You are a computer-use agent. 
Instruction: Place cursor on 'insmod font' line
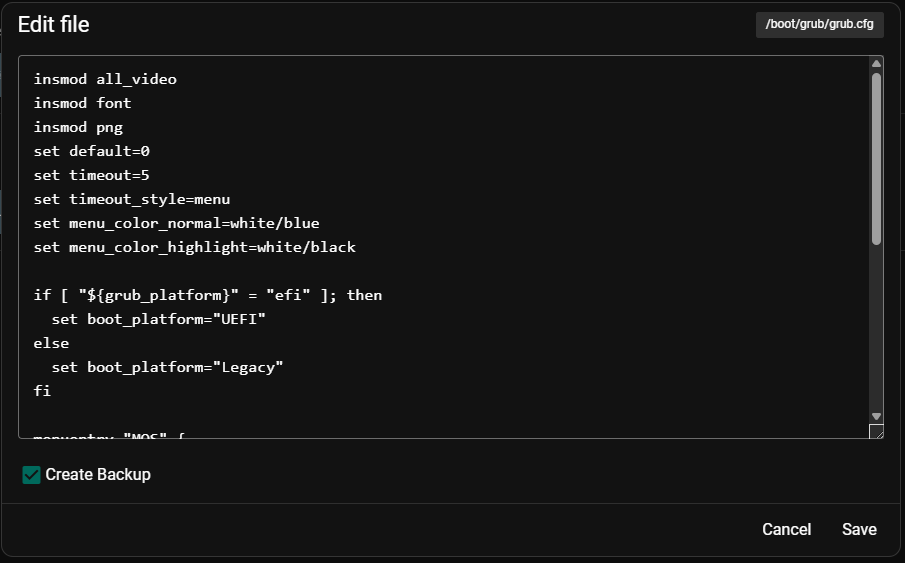pos(83,103)
